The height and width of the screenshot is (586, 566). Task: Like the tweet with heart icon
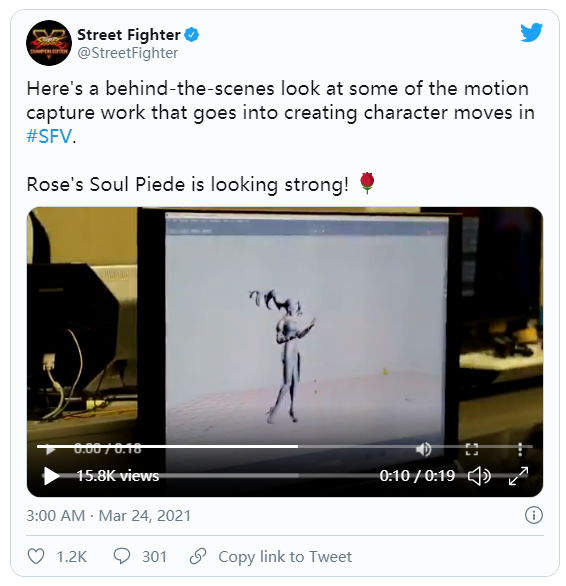coord(36,556)
